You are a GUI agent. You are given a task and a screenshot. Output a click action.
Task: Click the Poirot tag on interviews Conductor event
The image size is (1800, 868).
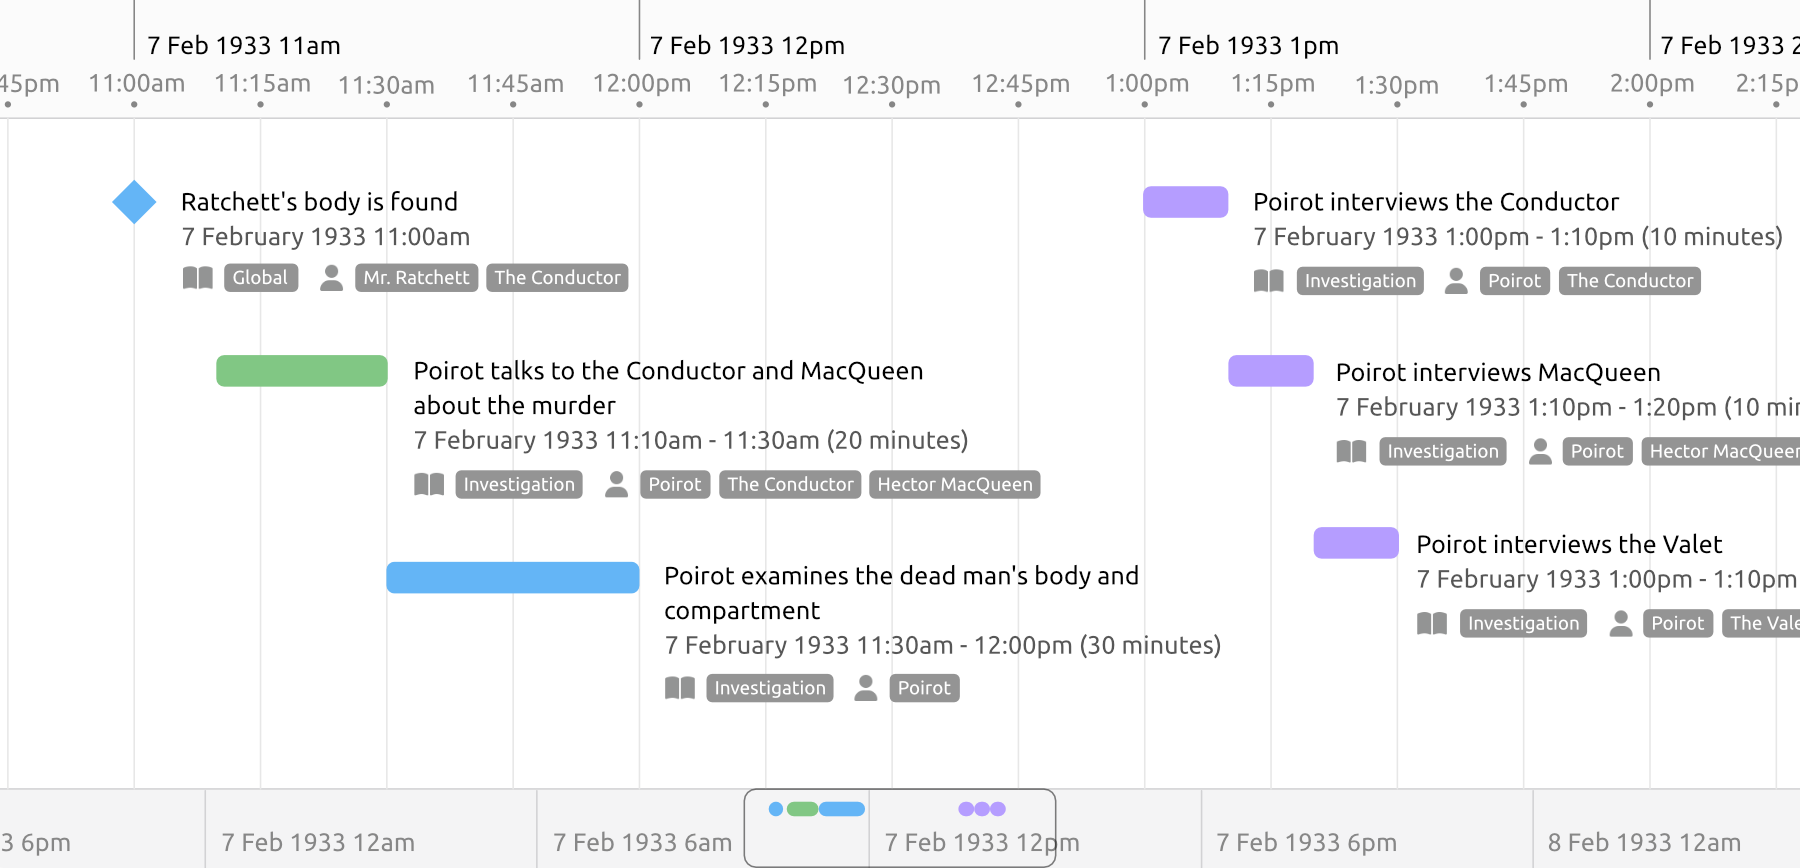(1514, 281)
